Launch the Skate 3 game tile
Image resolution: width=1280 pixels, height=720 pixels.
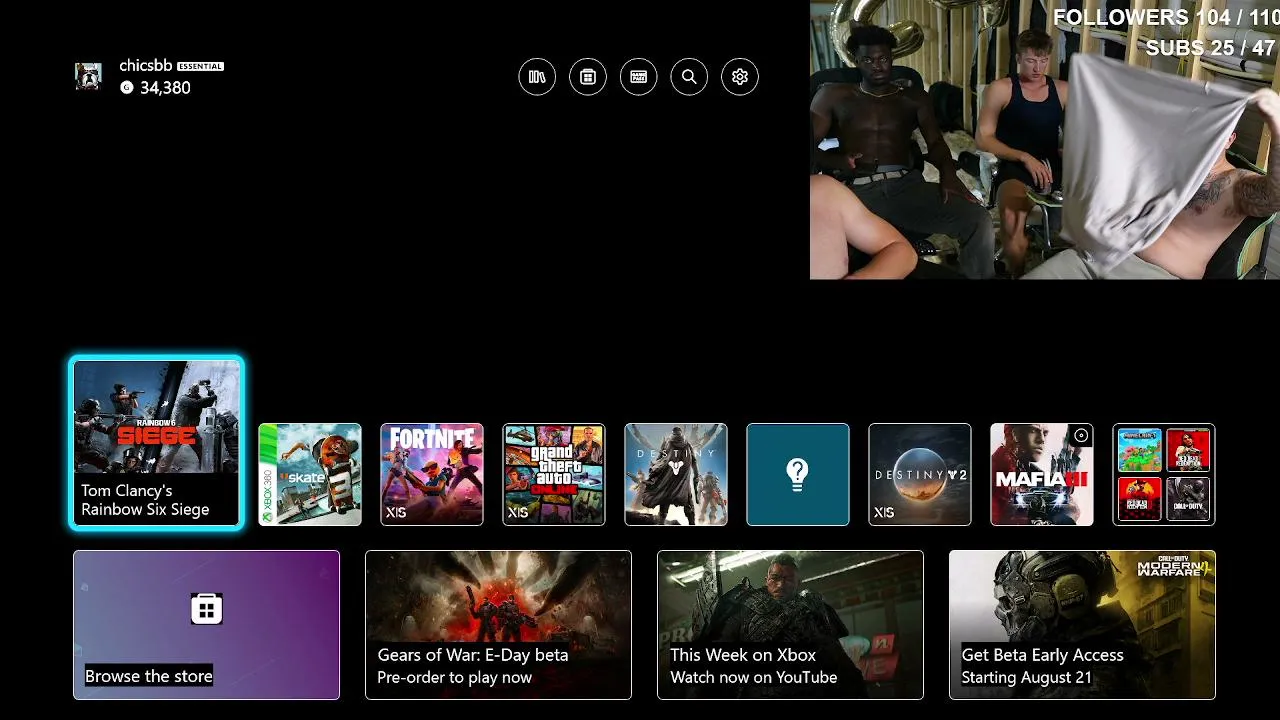point(310,474)
